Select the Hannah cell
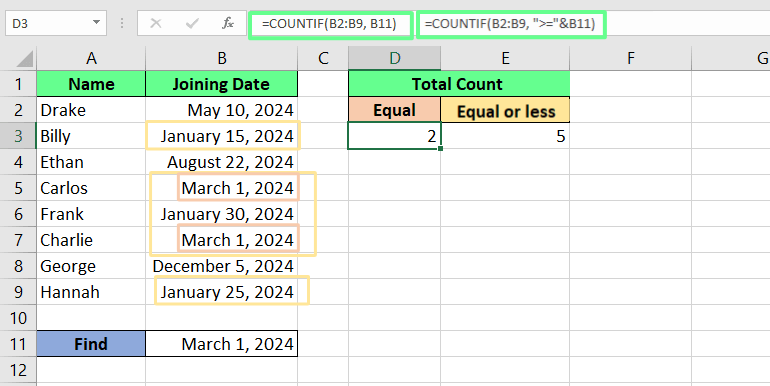 coord(91,292)
